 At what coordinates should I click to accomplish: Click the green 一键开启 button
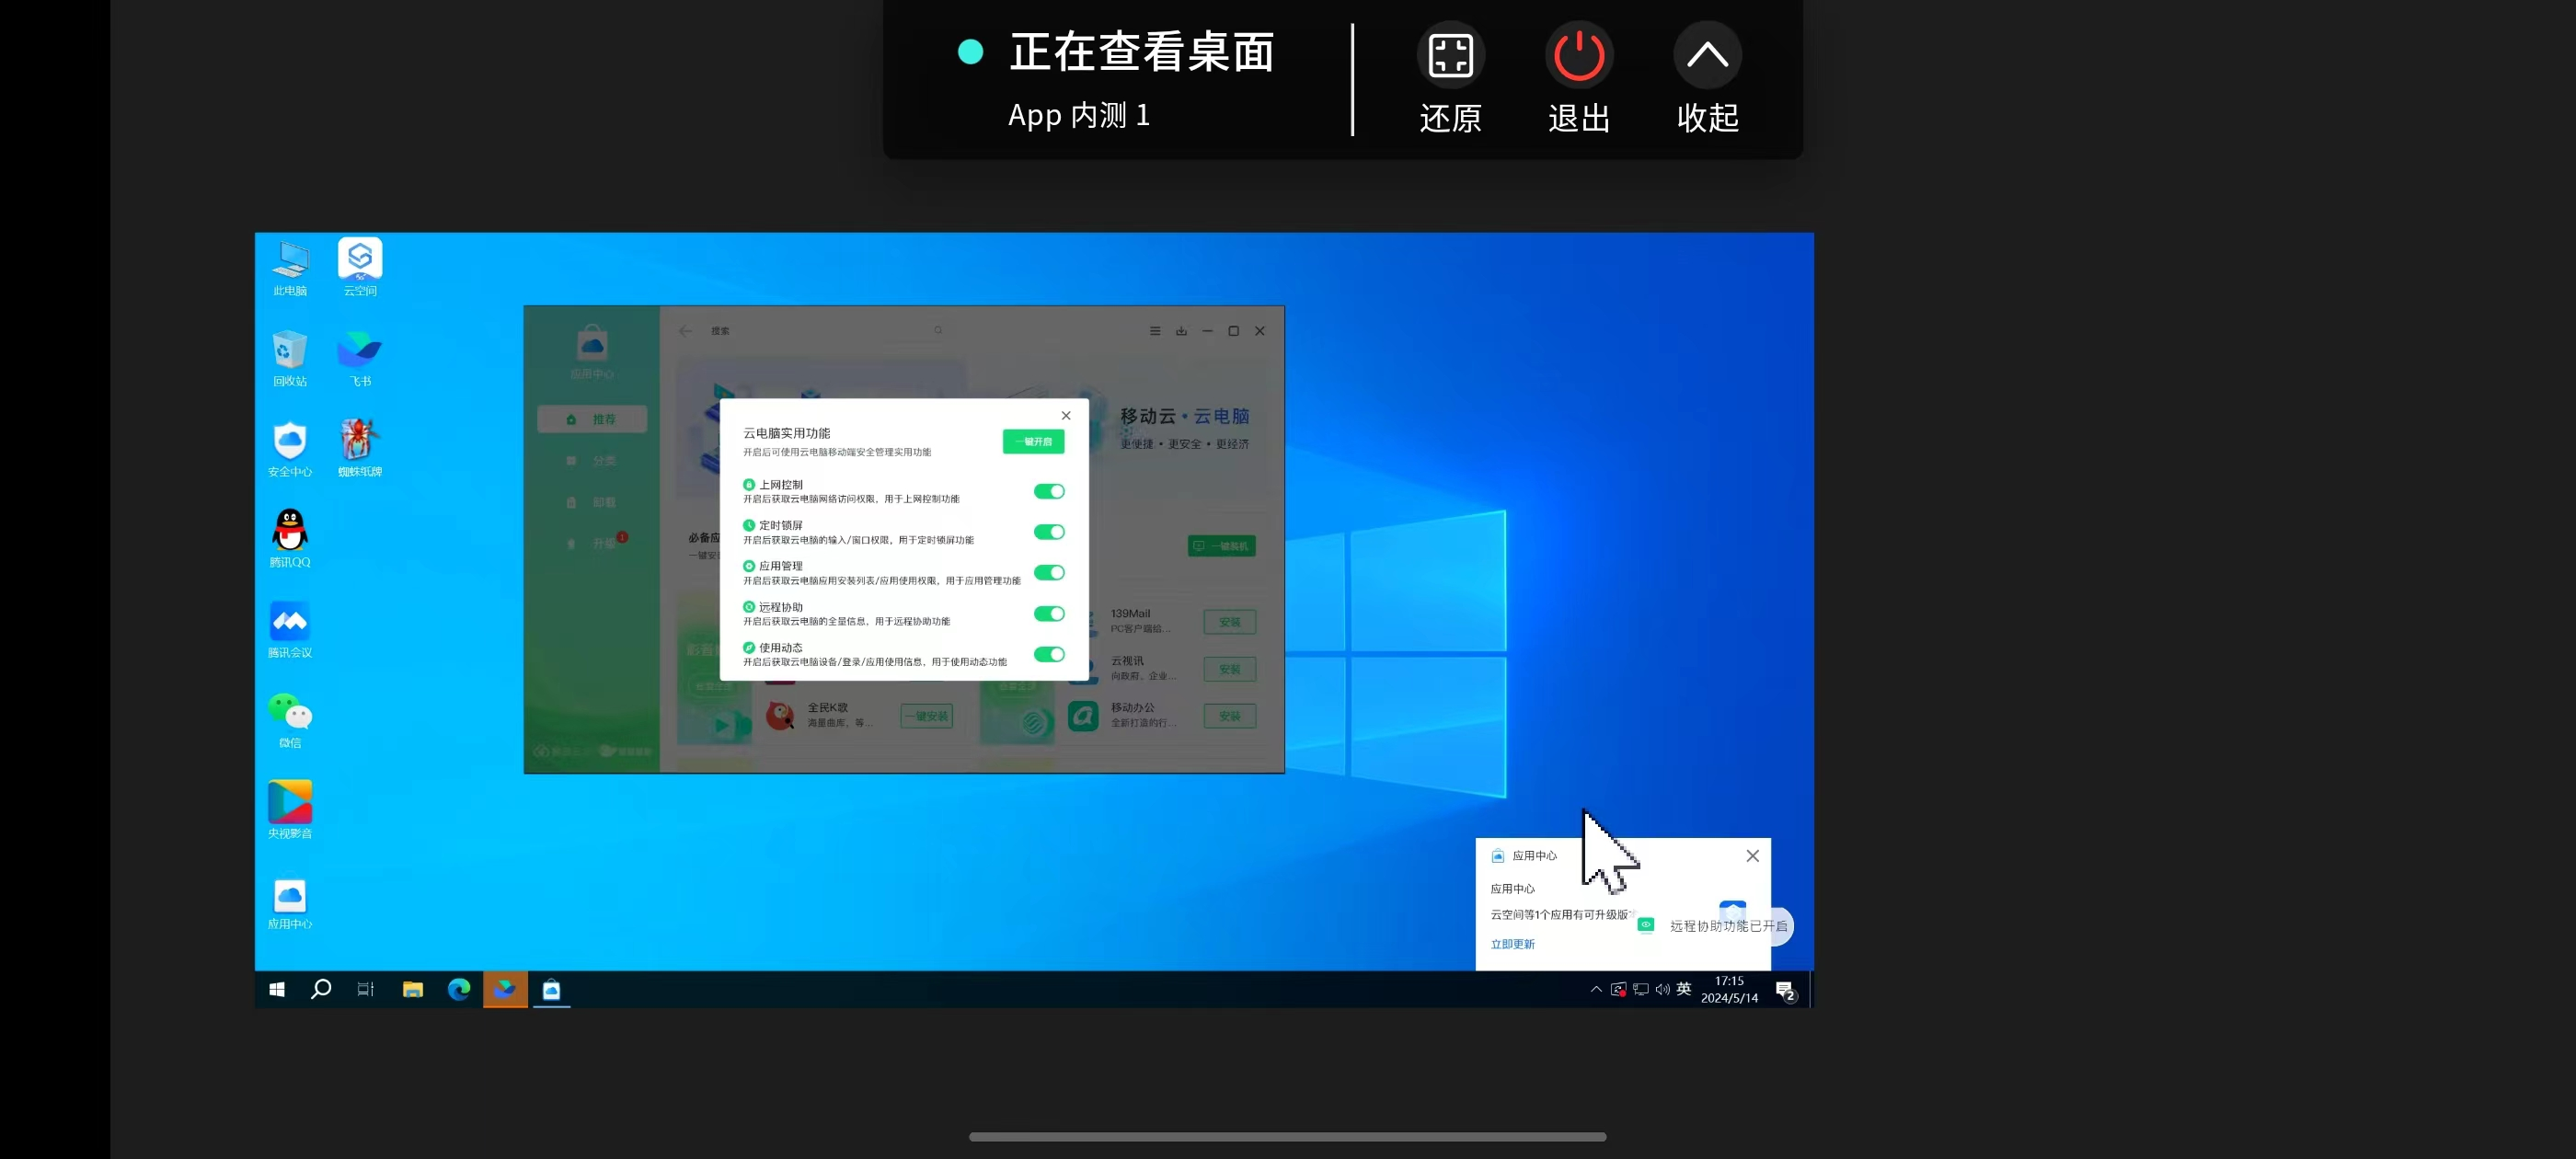point(1033,442)
